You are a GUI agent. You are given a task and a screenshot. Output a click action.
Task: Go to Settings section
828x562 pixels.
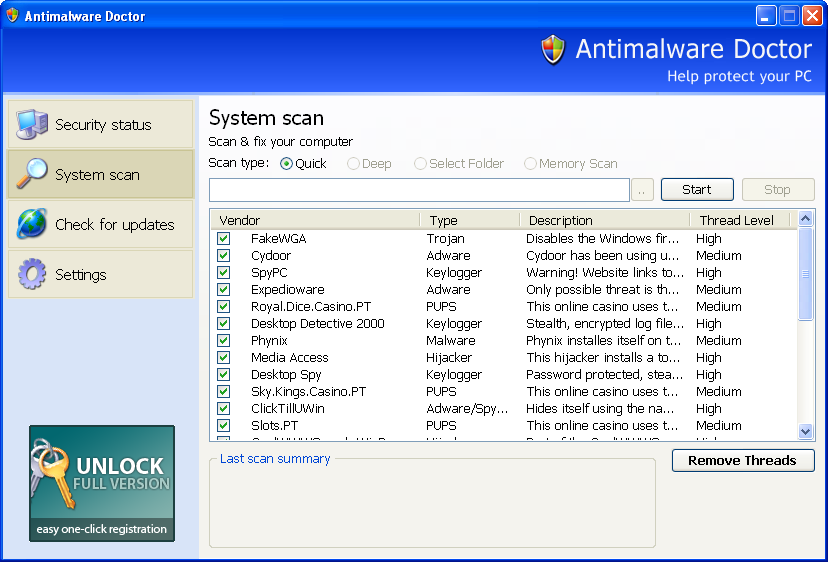point(100,274)
